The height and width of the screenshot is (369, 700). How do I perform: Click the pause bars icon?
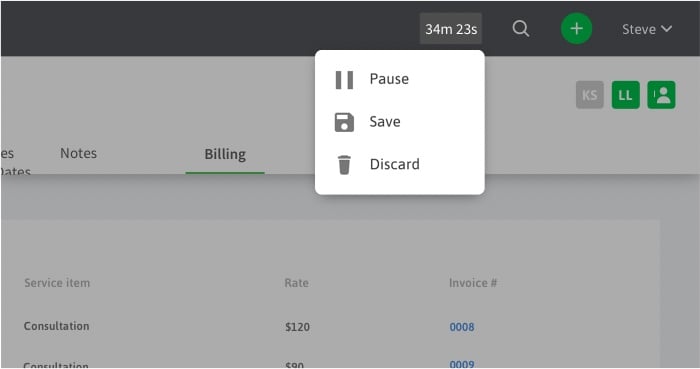tap(344, 80)
